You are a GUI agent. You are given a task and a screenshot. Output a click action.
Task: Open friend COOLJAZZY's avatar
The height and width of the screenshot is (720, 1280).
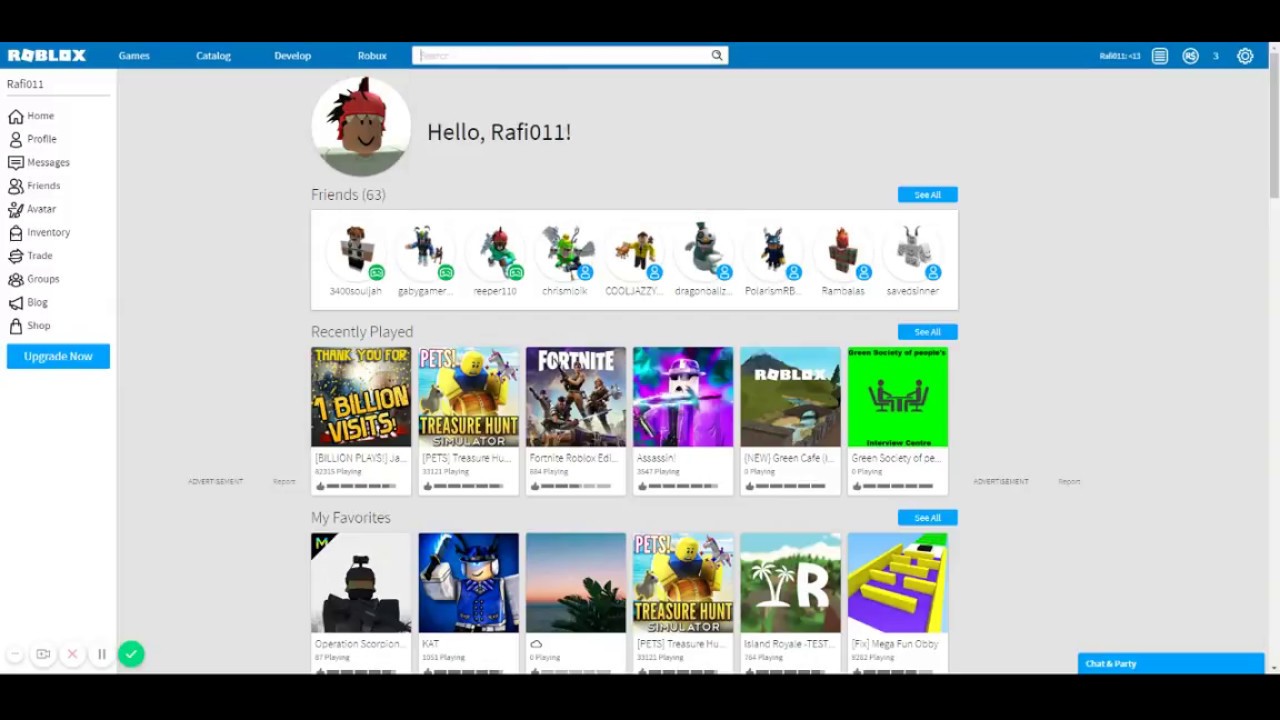634,250
